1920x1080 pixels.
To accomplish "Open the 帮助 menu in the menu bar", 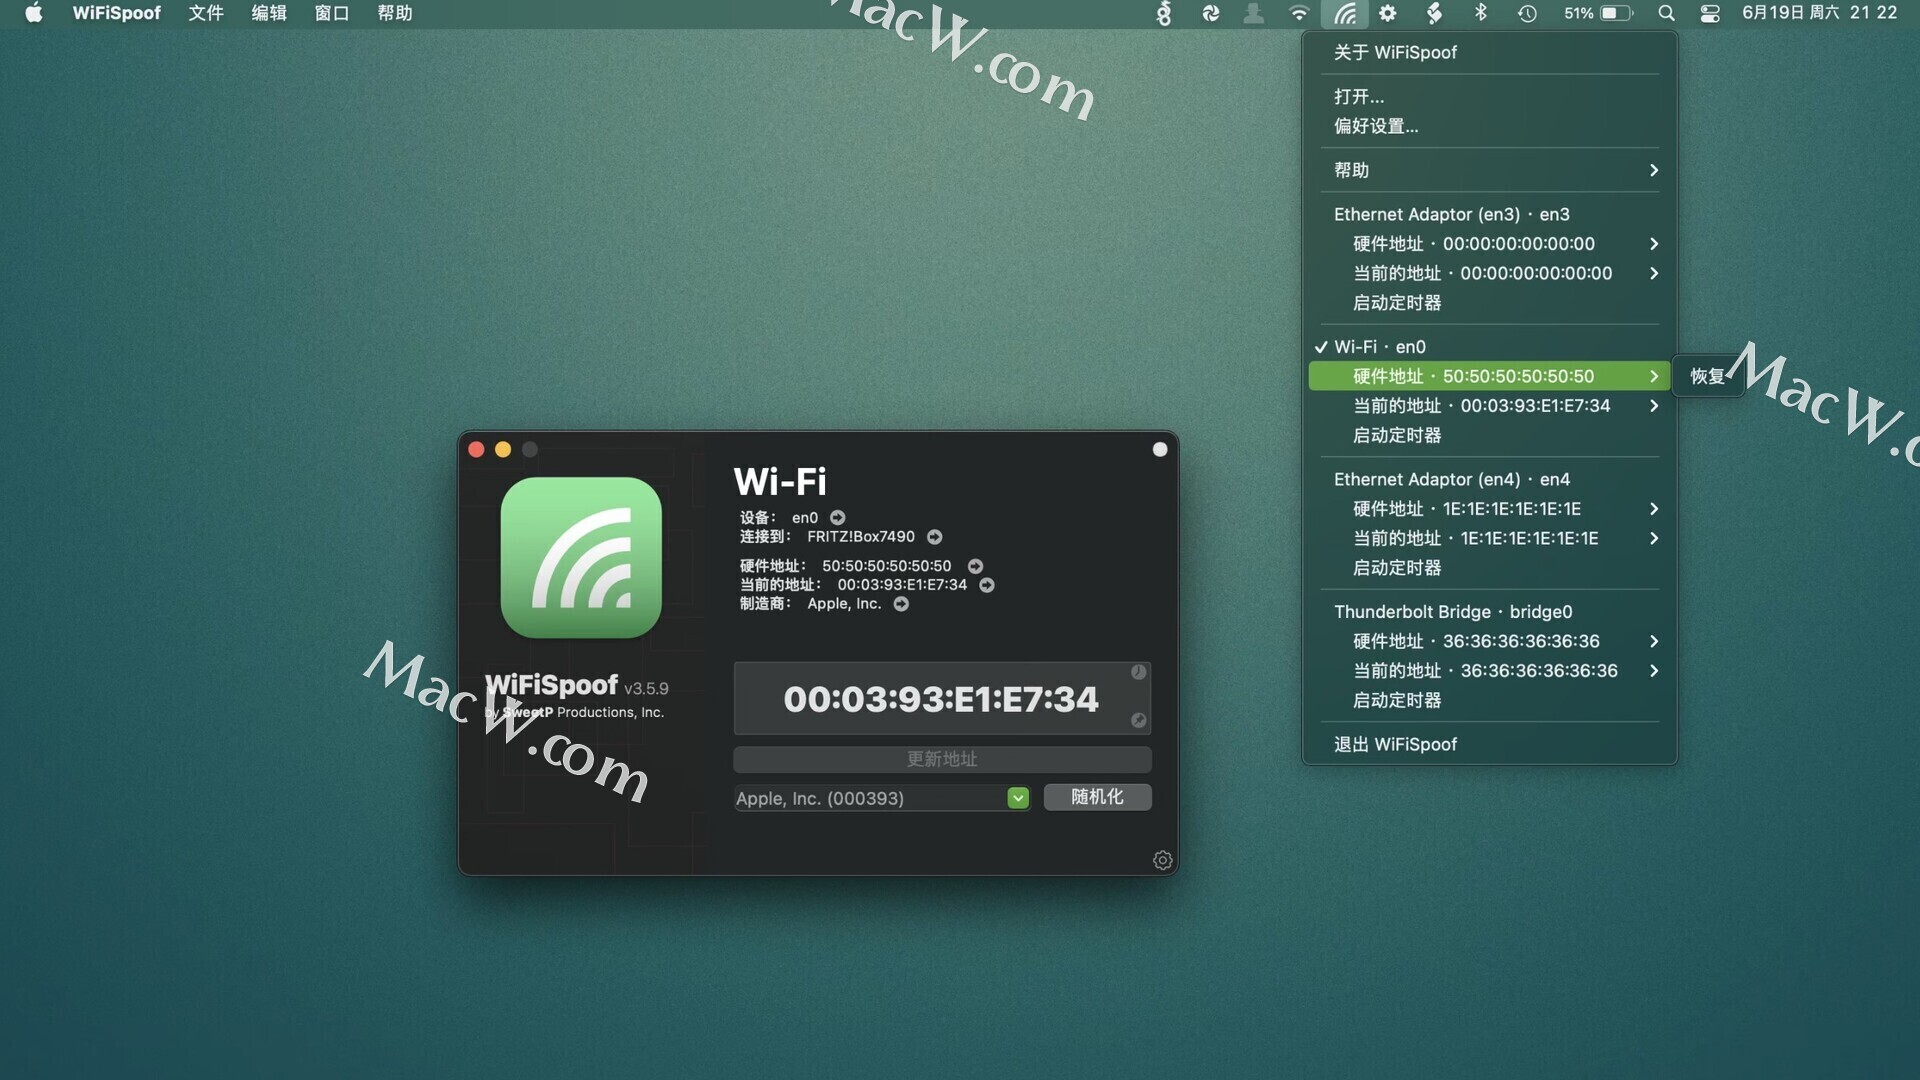I will pos(395,13).
